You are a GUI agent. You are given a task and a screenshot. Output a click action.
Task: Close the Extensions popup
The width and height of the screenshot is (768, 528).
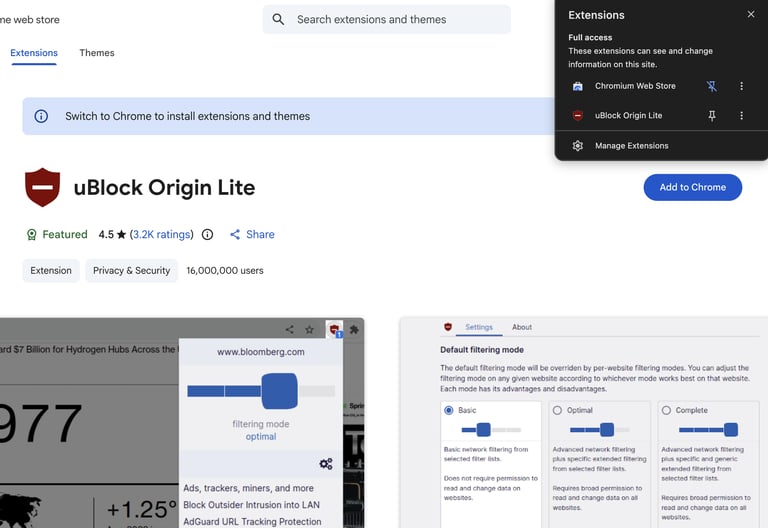(751, 14)
